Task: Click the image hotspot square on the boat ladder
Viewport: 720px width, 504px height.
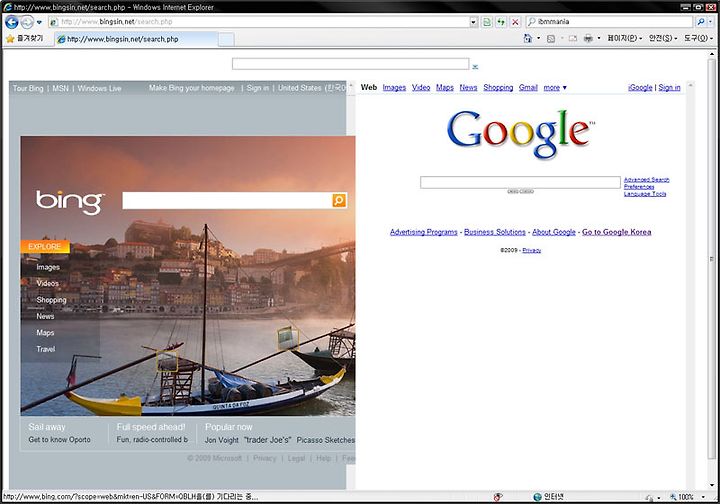Action: click(x=167, y=361)
